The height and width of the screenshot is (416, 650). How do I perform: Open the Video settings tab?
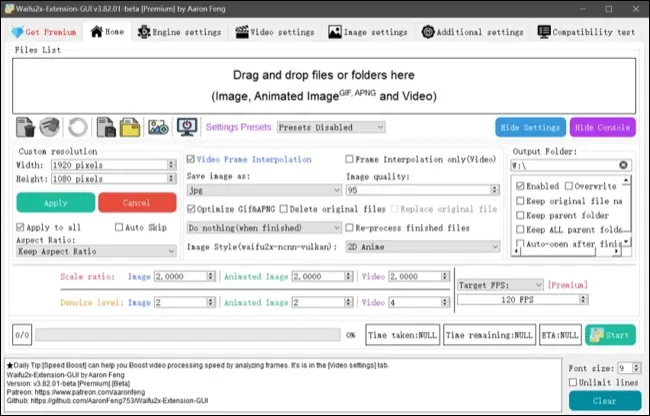coord(275,32)
